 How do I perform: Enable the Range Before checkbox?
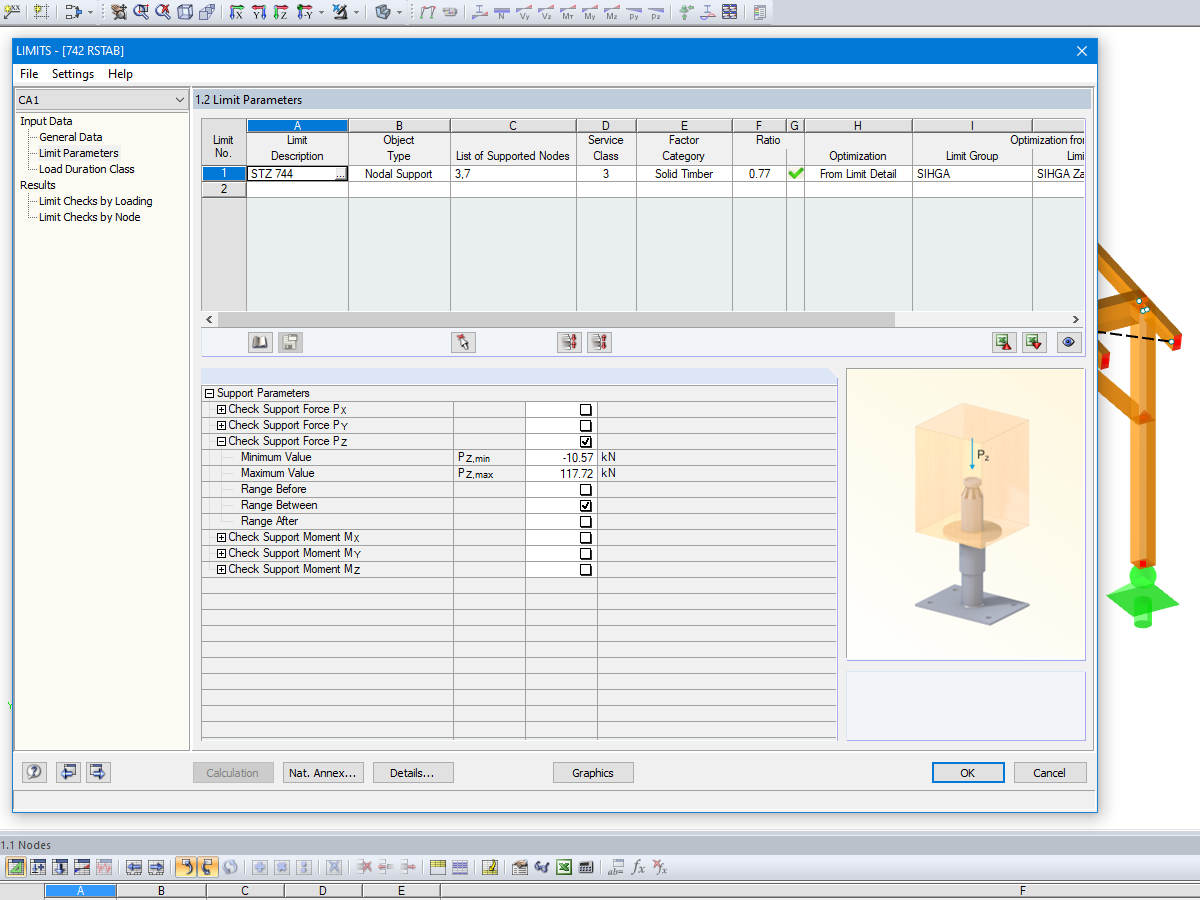pyautogui.click(x=585, y=489)
